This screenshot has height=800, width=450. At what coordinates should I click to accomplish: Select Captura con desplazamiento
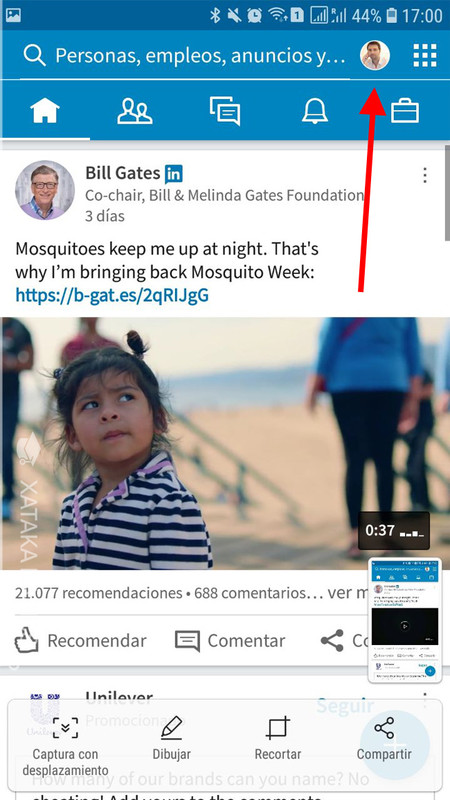pos(65,745)
